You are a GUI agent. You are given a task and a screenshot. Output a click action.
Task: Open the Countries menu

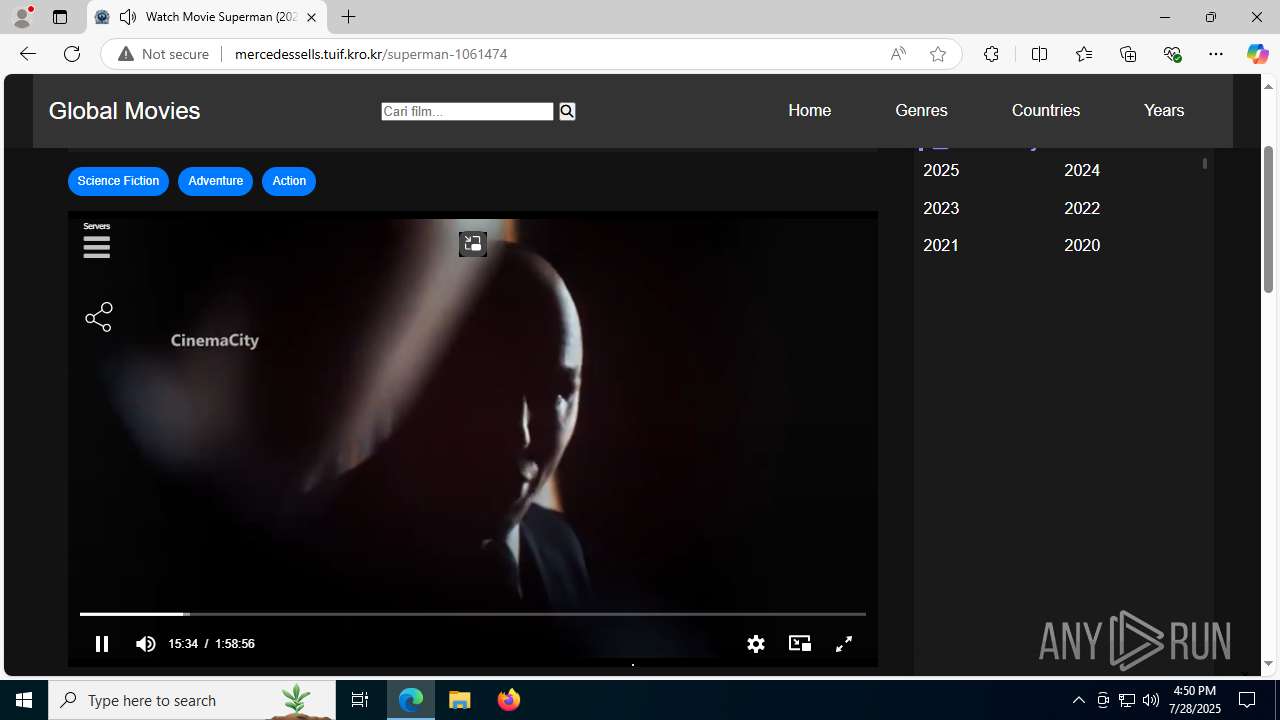click(x=1046, y=110)
